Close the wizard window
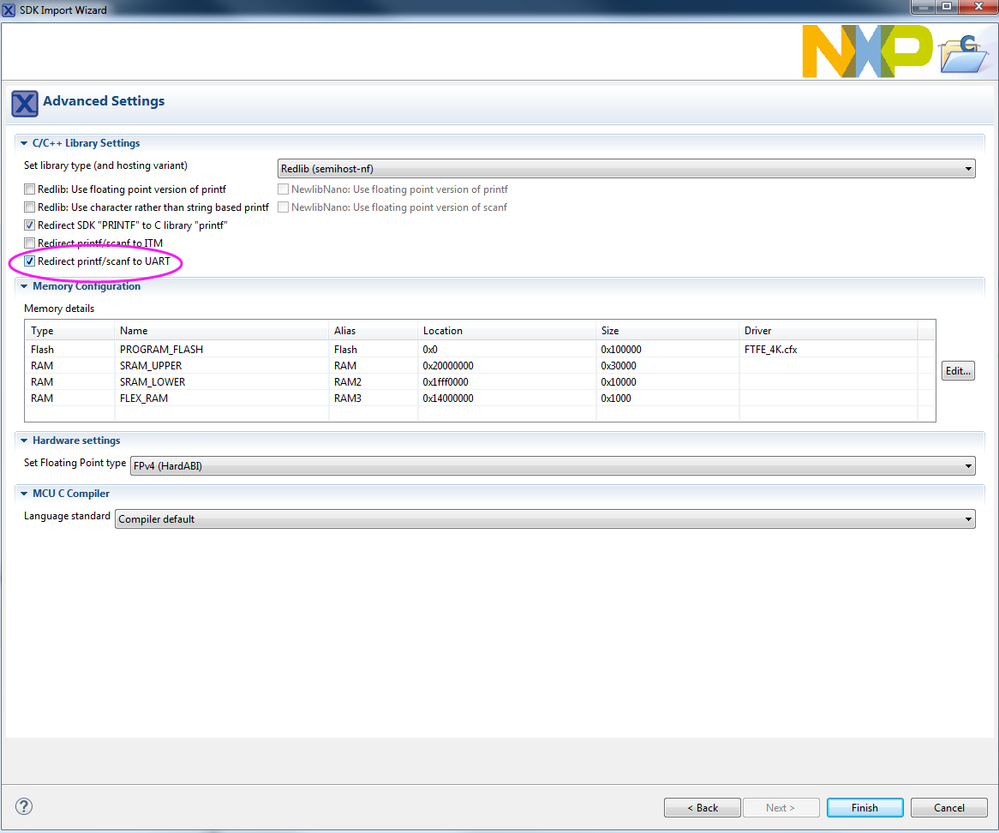999x833 pixels. 978,6
